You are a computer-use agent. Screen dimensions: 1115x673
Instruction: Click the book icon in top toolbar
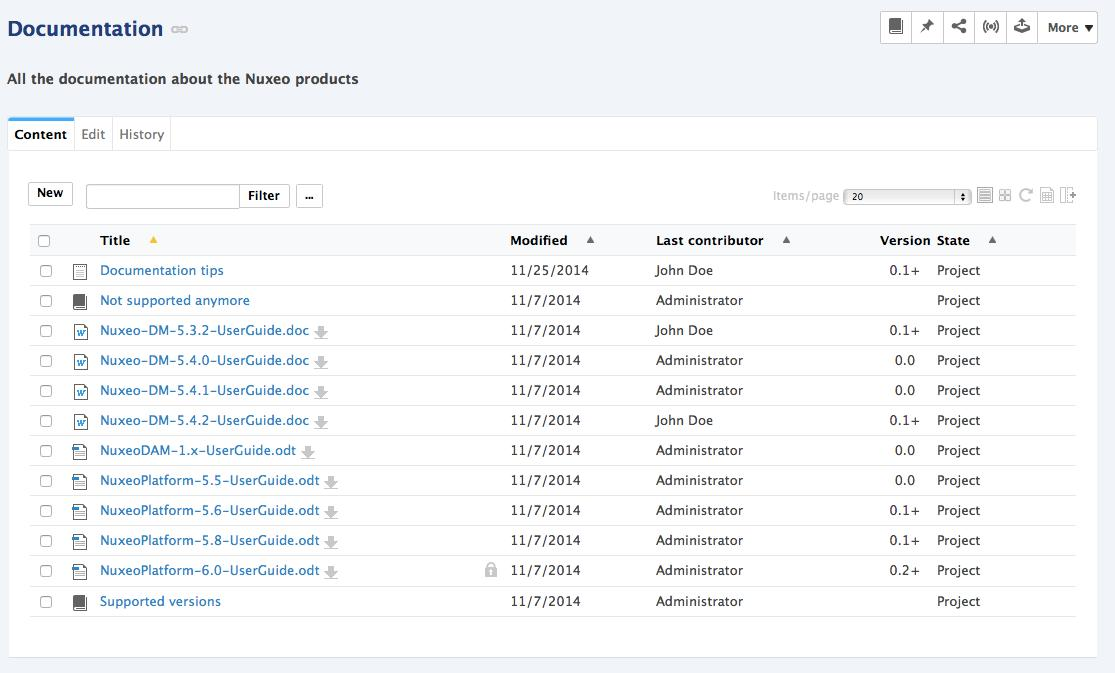[896, 27]
